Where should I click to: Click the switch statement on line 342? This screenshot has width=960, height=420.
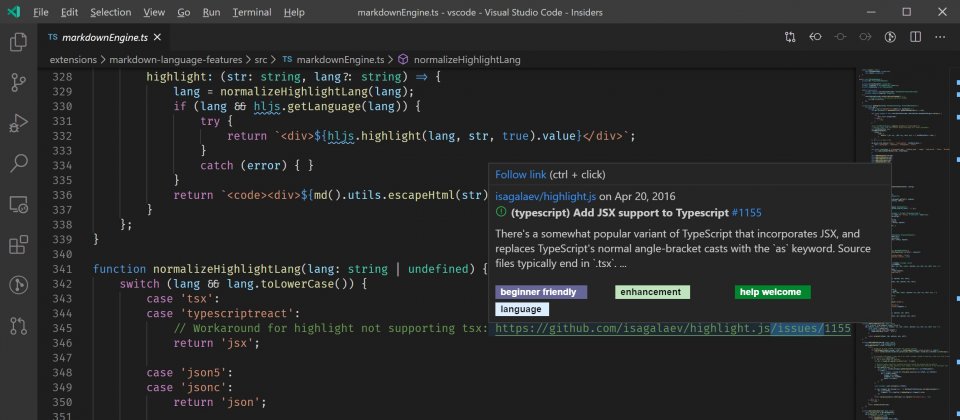click(243, 284)
